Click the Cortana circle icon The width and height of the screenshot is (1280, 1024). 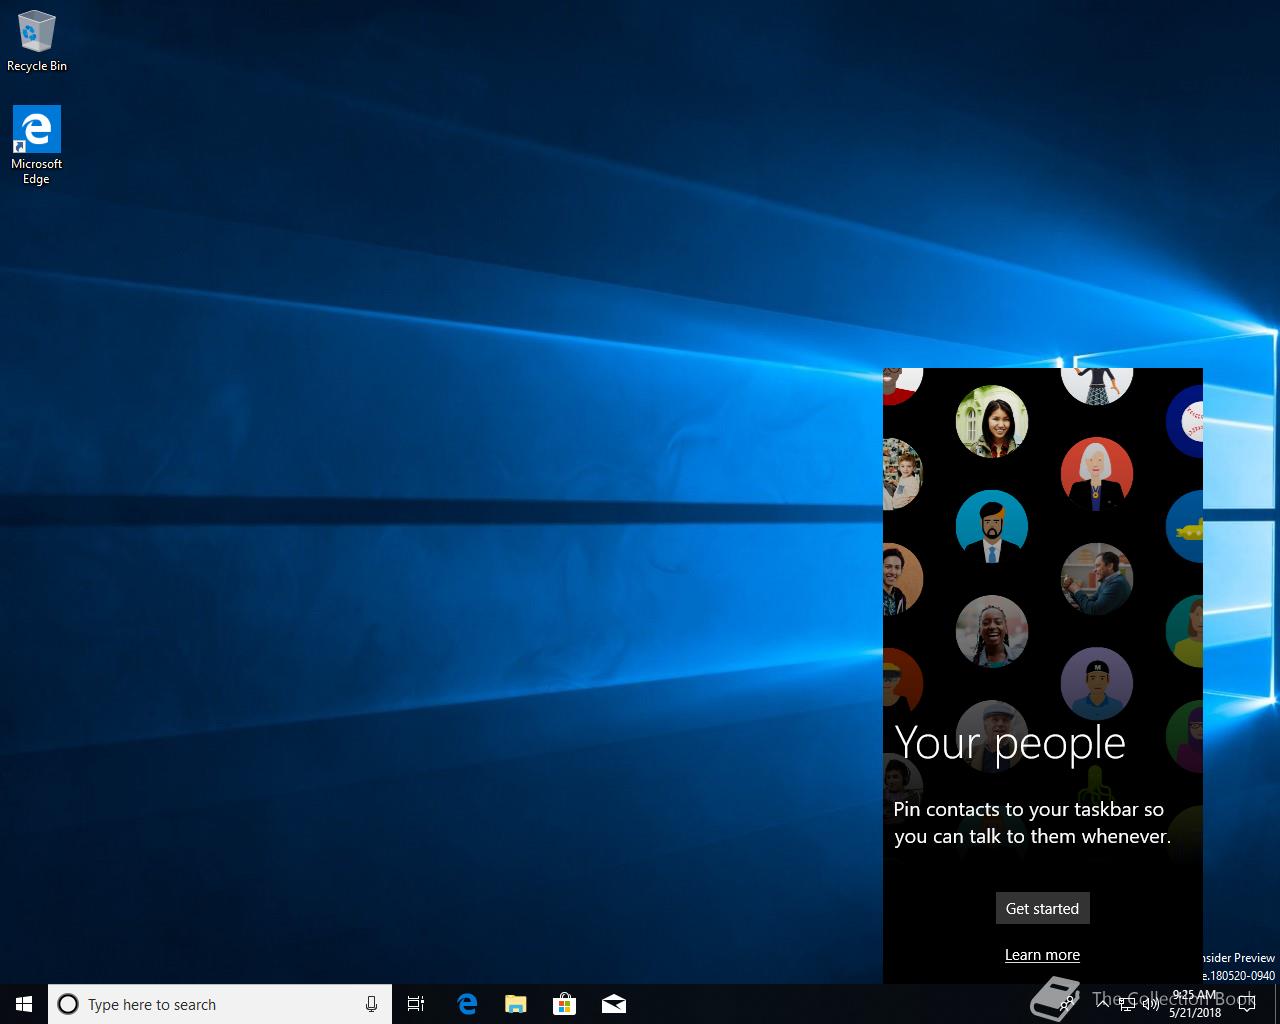point(68,1004)
